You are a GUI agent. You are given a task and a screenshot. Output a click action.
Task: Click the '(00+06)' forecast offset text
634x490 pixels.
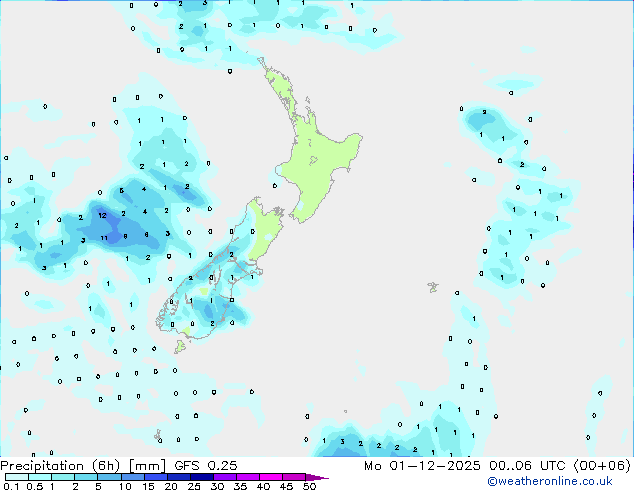(x=602, y=466)
